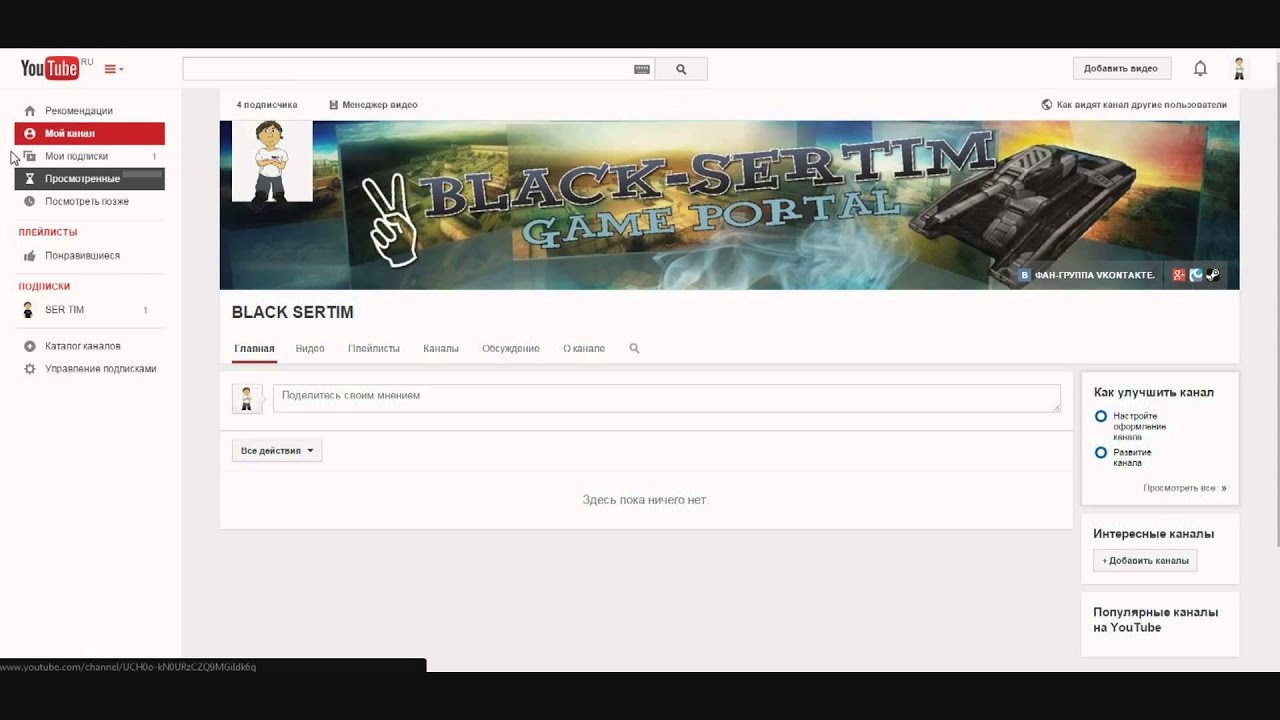The image size is (1280, 720).
Task: Click the search input field
Action: point(407,69)
